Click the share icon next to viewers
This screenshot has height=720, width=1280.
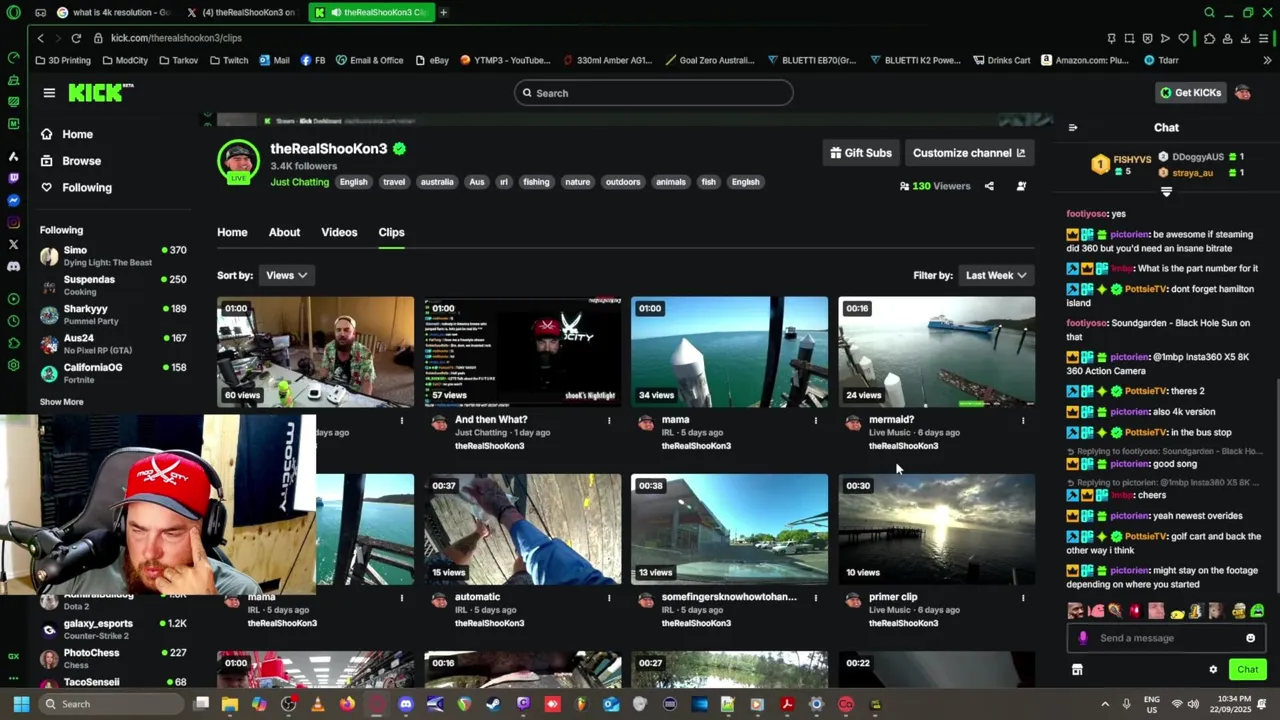tap(989, 186)
